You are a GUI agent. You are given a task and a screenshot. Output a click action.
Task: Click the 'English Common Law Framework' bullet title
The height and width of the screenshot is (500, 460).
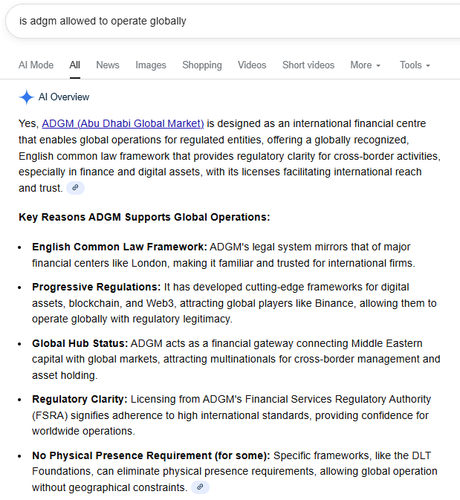click(120, 247)
